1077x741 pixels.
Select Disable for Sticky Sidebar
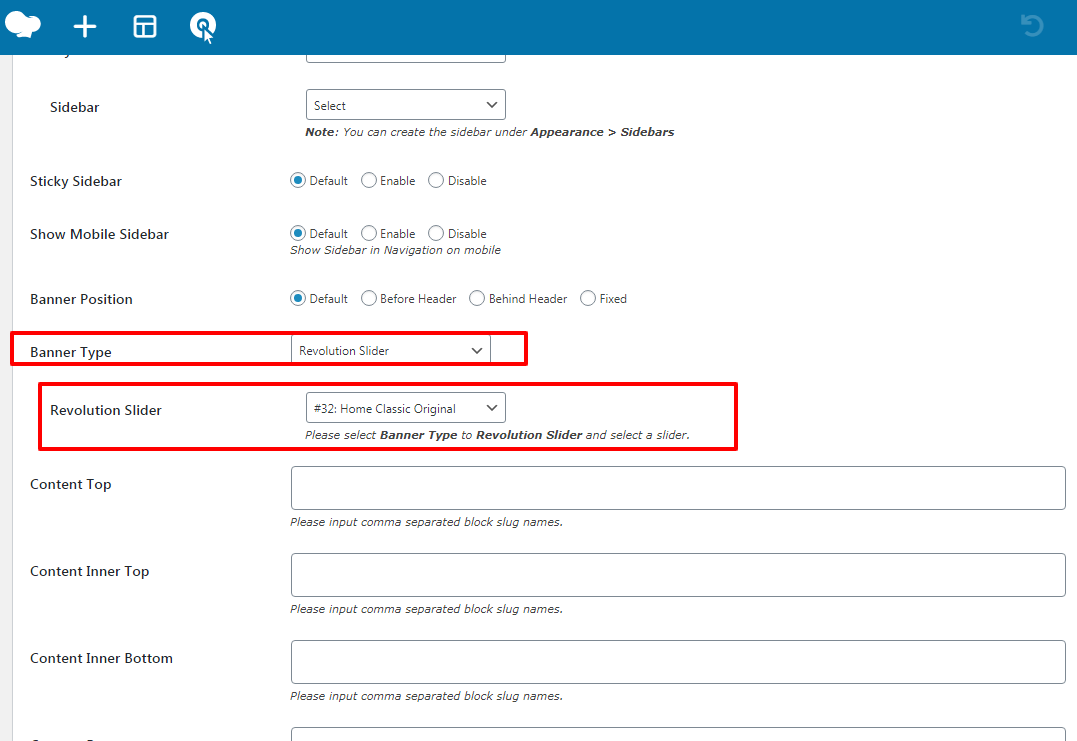(x=436, y=181)
